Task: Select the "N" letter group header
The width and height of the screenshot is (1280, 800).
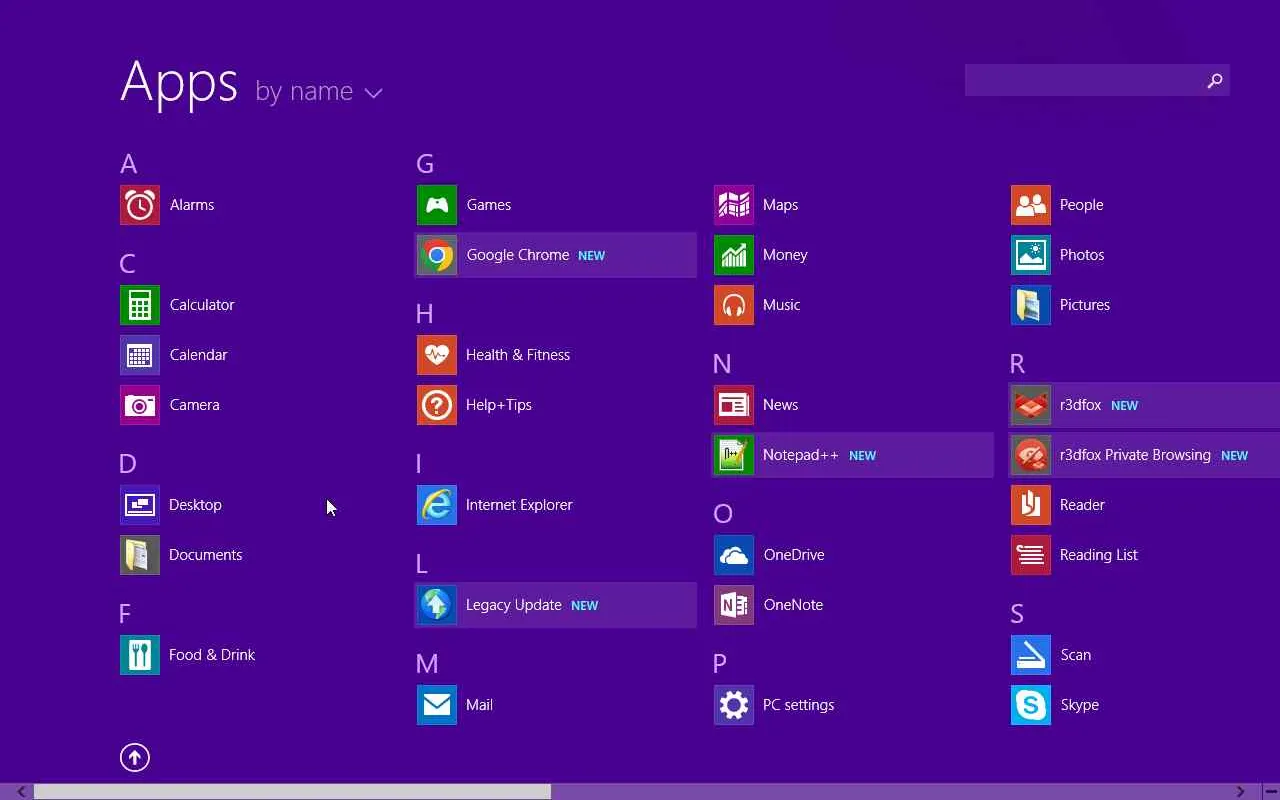Action: tap(722, 364)
